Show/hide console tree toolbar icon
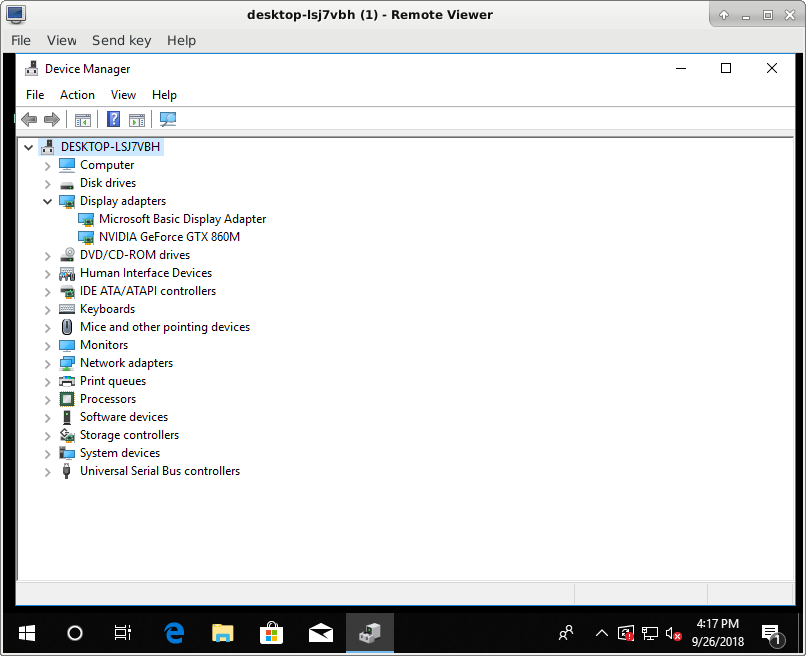Viewport: 806px width, 656px height. coord(83,120)
